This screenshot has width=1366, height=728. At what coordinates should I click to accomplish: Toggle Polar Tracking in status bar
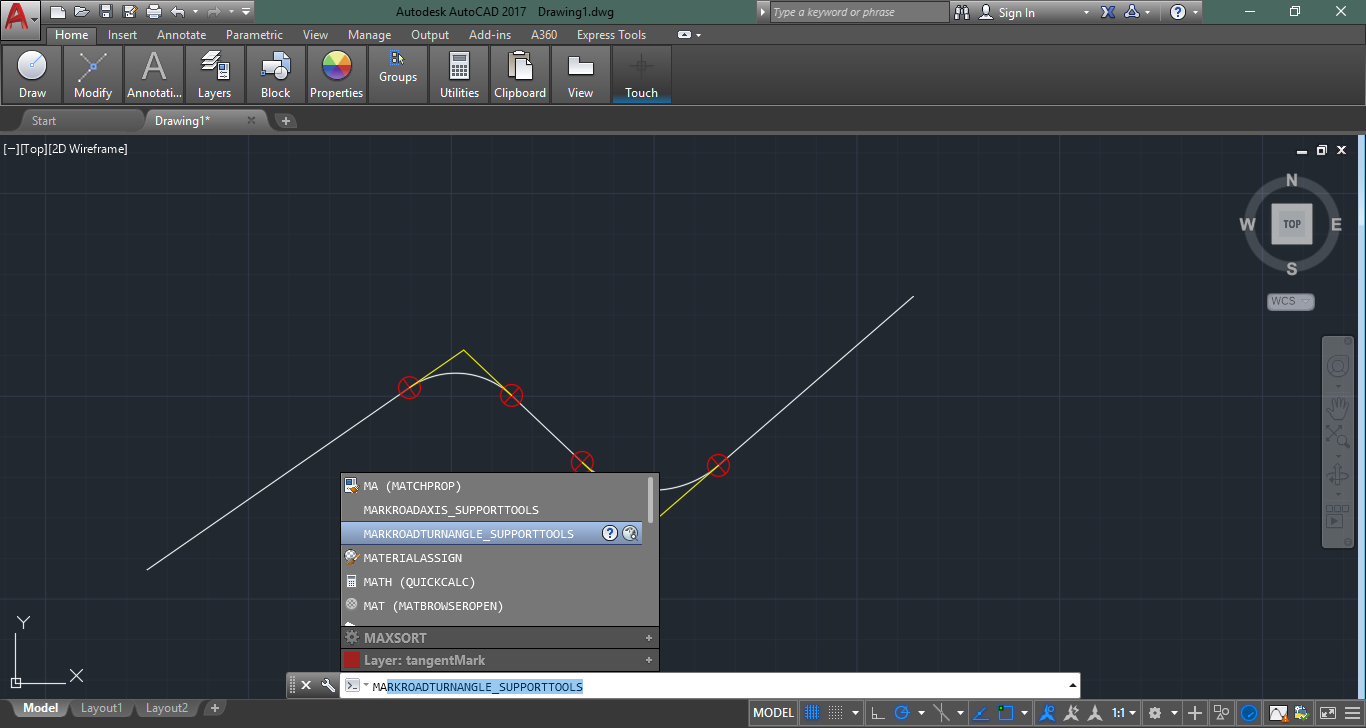coord(901,713)
